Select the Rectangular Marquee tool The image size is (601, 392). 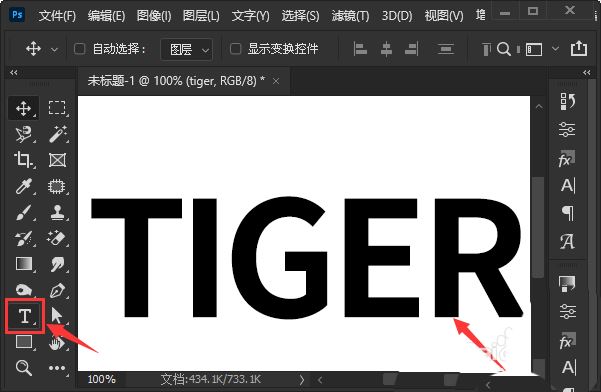57,108
